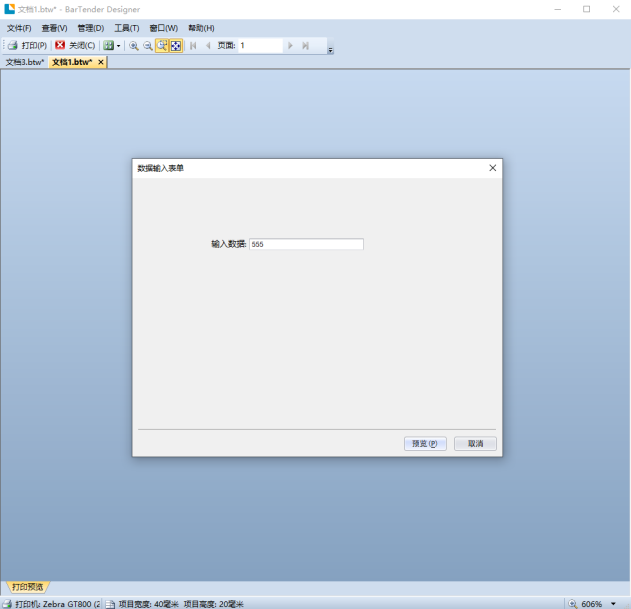Toggle the fit-to-window icon

click(176, 46)
